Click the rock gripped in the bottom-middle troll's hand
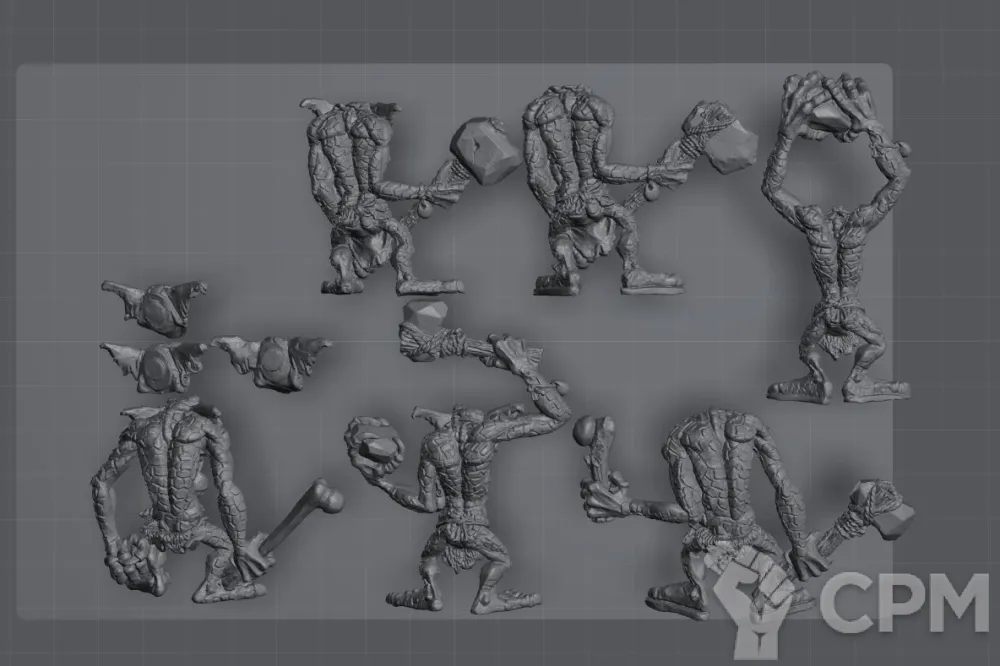 tap(374, 449)
